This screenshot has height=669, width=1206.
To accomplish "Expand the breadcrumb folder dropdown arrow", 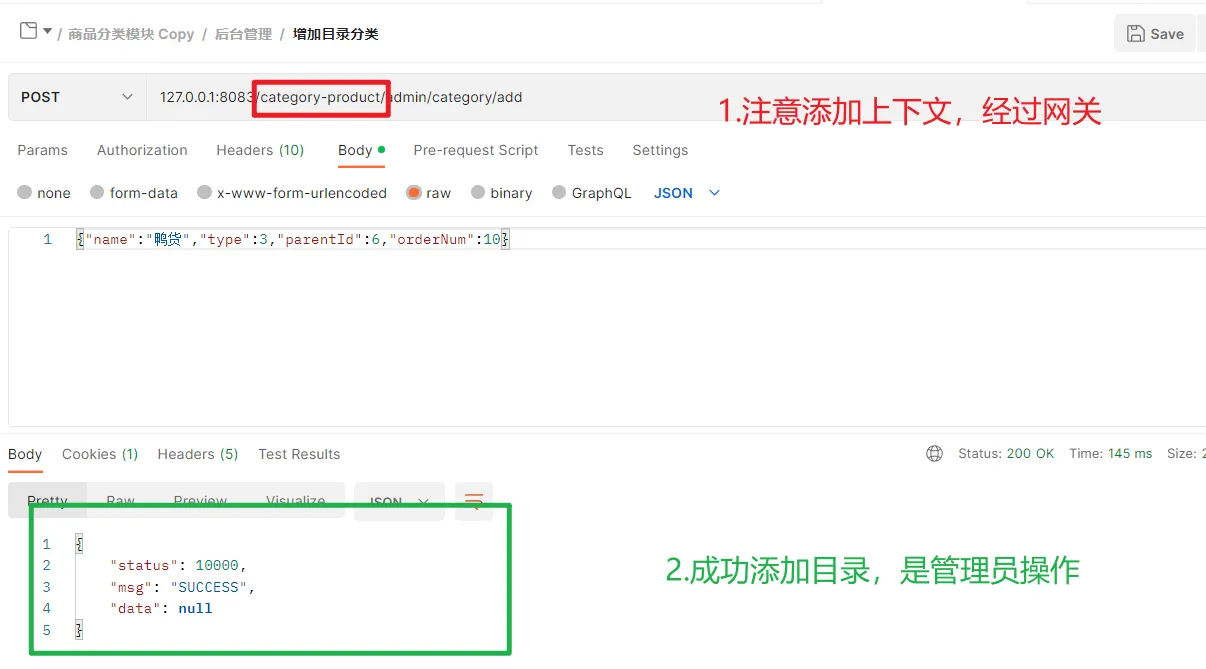I will coord(47,32).
